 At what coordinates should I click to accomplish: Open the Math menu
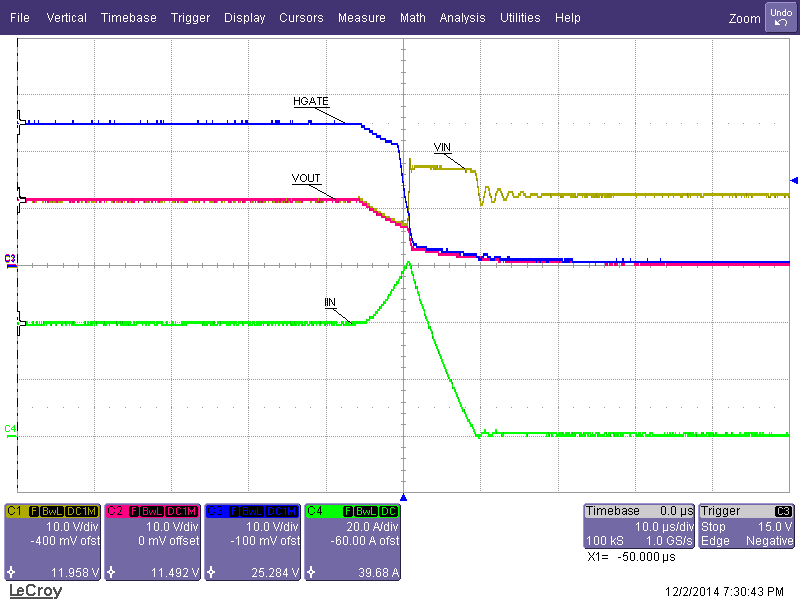click(412, 17)
